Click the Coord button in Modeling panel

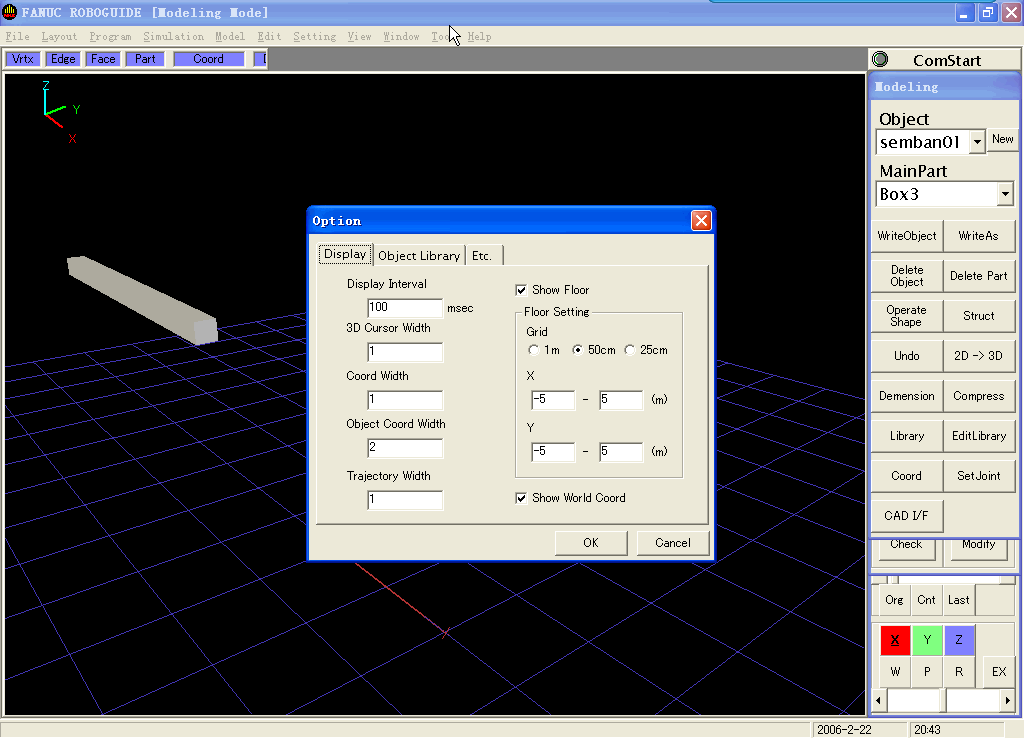tap(906, 476)
